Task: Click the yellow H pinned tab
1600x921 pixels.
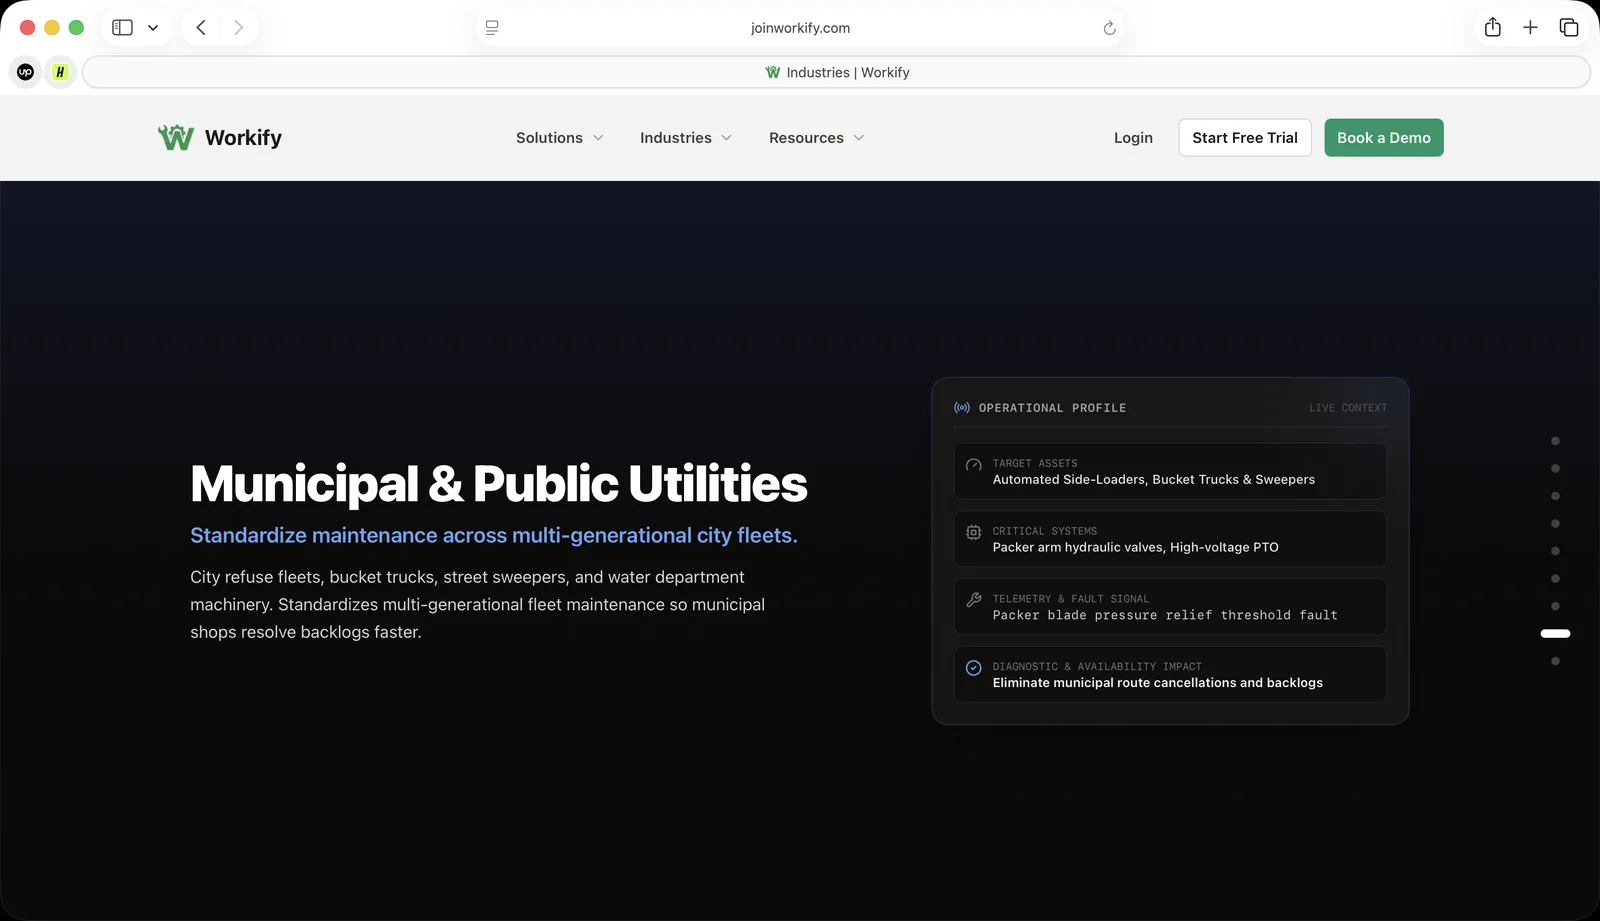Action: coord(60,72)
